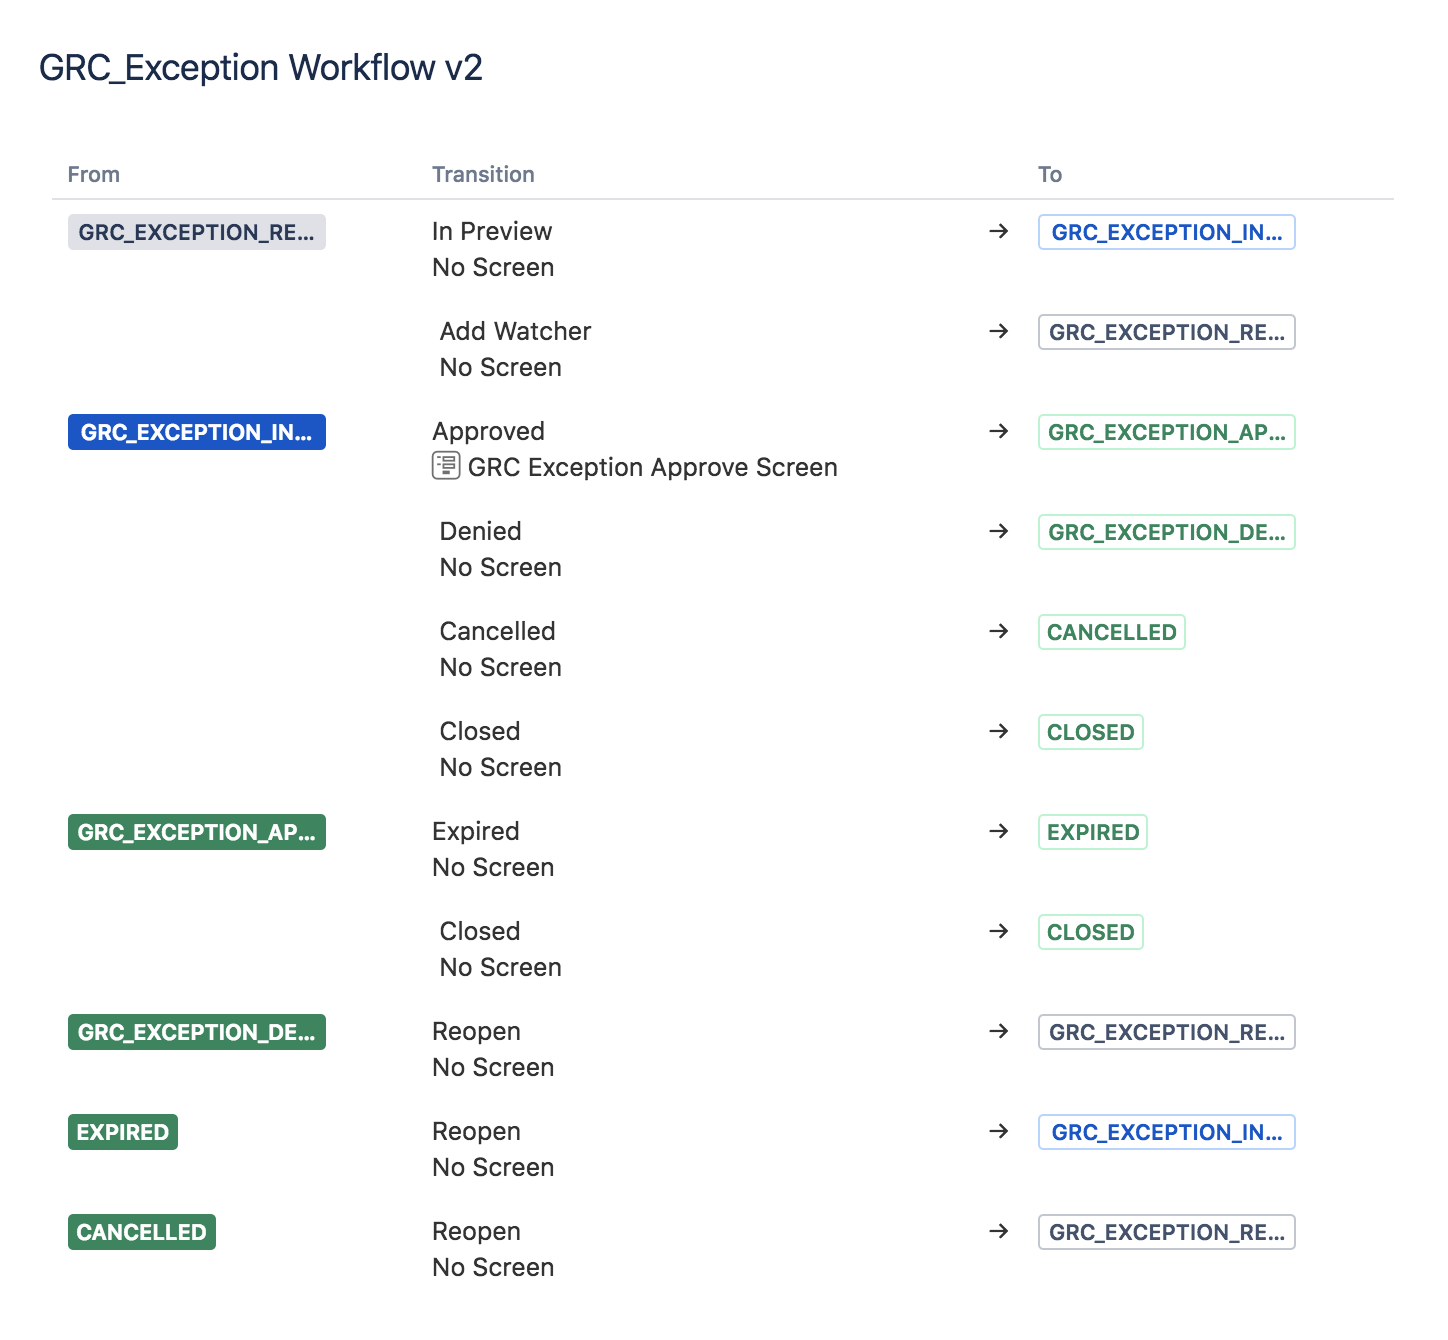Image resolution: width=1448 pixels, height=1340 pixels.
Task: Click No Screen under the Denied transition
Action: pyautogui.click(x=500, y=567)
